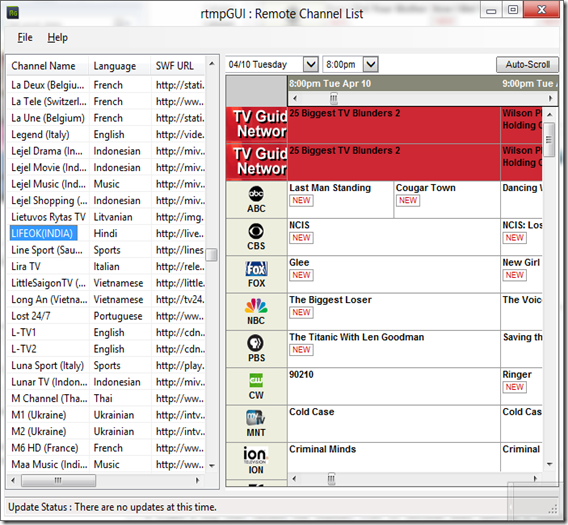Screen dimensions: 568x525
Task: Click the Auto-Scroll button
Action: 527,64
